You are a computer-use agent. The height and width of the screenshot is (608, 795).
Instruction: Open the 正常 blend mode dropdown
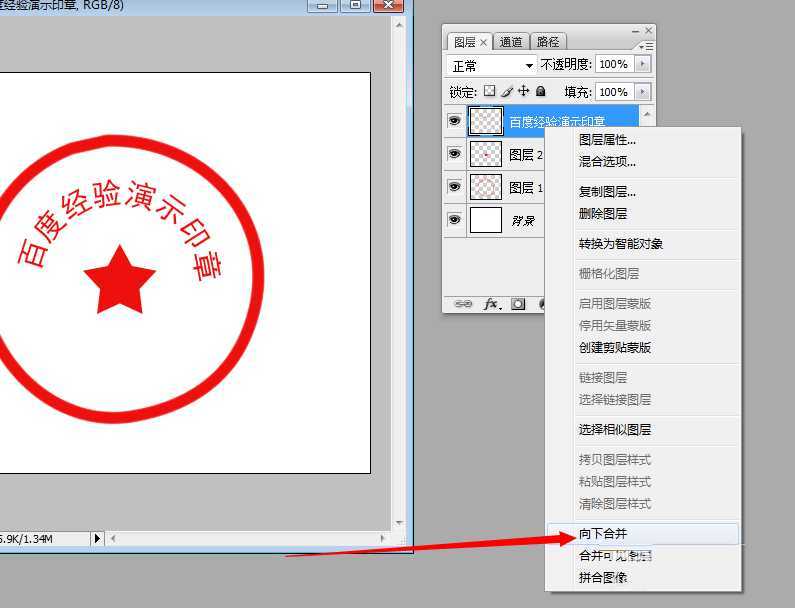click(x=492, y=65)
